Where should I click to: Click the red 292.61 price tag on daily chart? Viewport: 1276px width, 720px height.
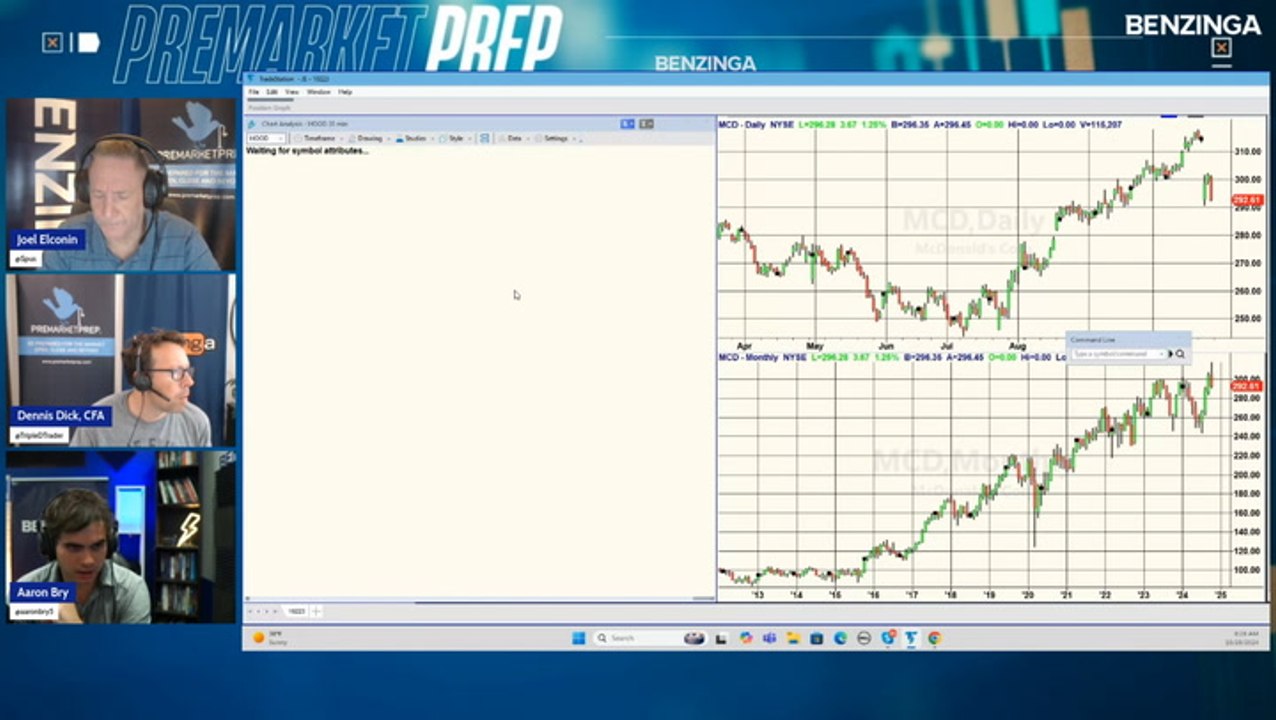(1247, 200)
